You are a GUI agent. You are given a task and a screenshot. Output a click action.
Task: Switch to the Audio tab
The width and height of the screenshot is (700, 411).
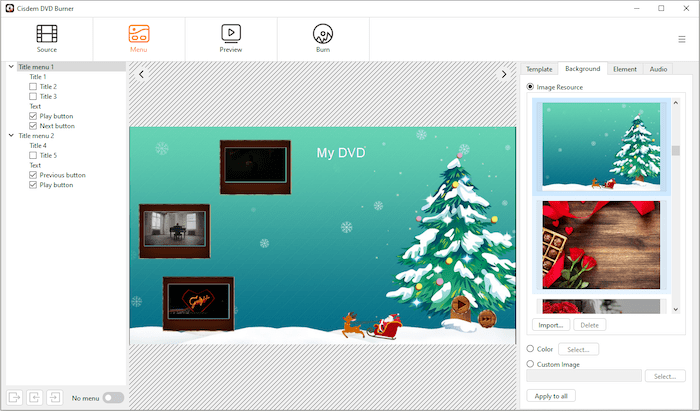(x=658, y=69)
